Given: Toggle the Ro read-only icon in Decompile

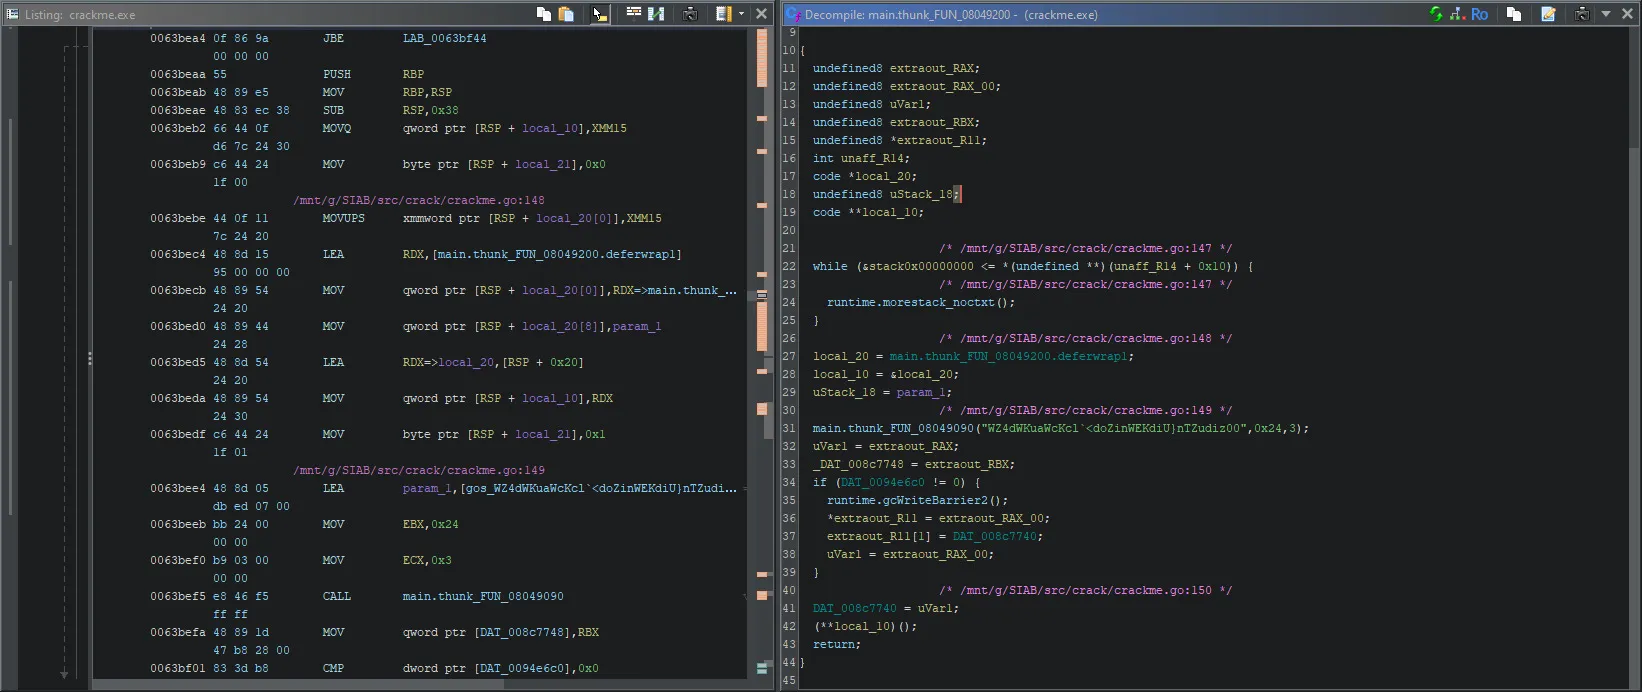Looking at the screenshot, I should (1479, 14).
